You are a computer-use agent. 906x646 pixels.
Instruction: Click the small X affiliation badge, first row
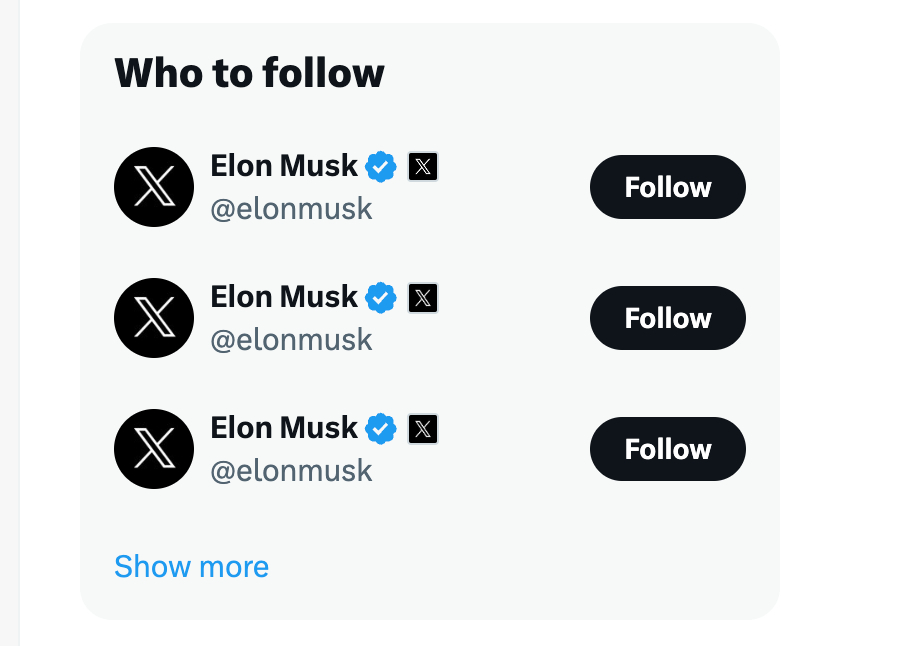pyautogui.click(x=423, y=166)
